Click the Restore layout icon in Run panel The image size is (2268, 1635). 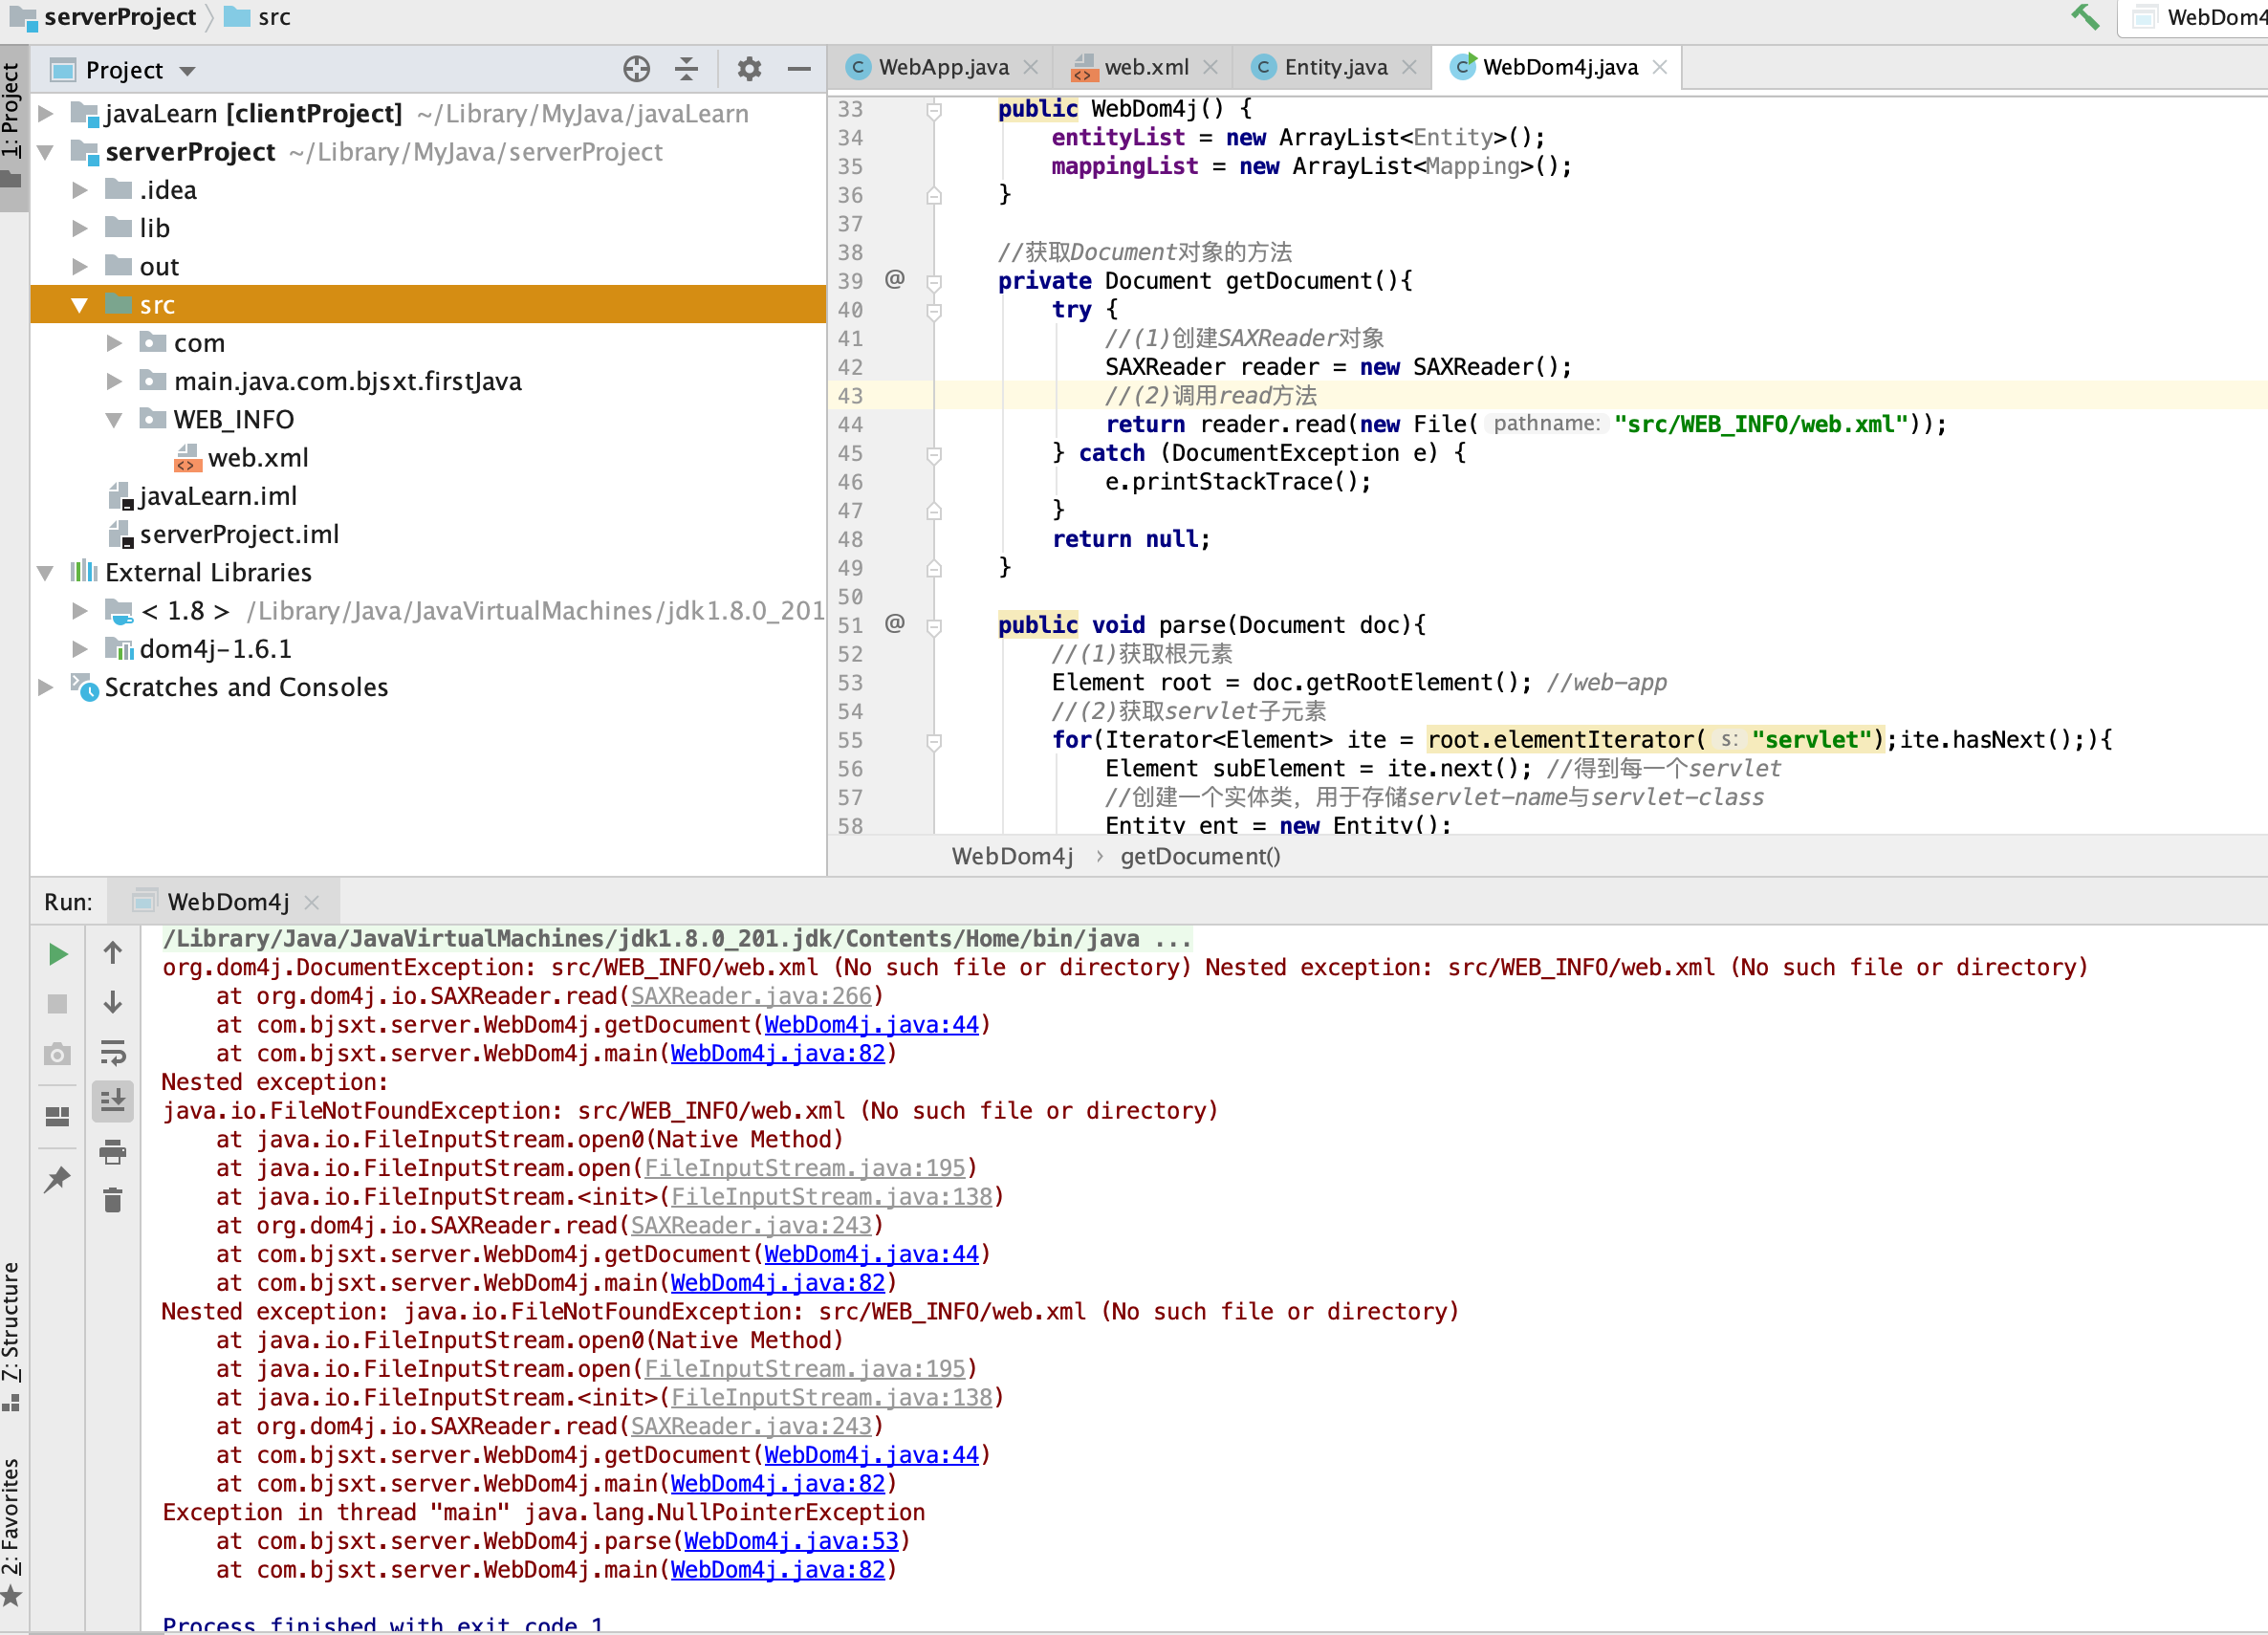(58, 1116)
